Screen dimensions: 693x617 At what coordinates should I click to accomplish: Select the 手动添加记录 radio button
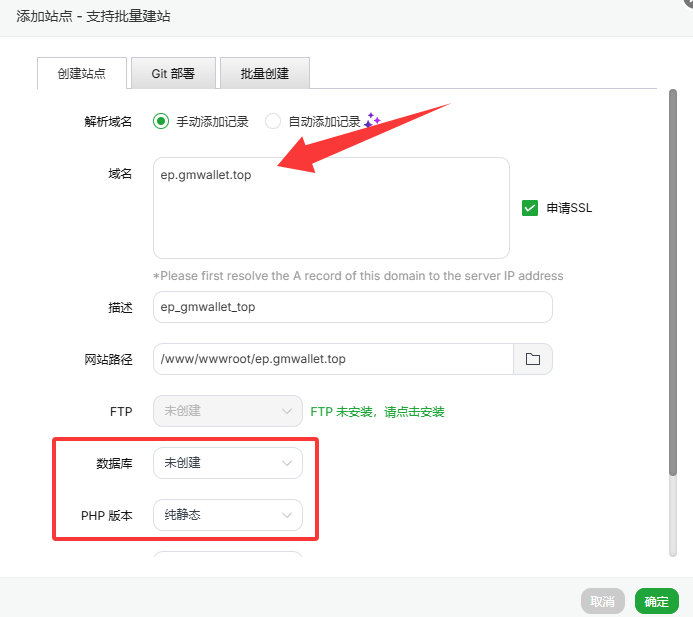pyautogui.click(x=160, y=122)
